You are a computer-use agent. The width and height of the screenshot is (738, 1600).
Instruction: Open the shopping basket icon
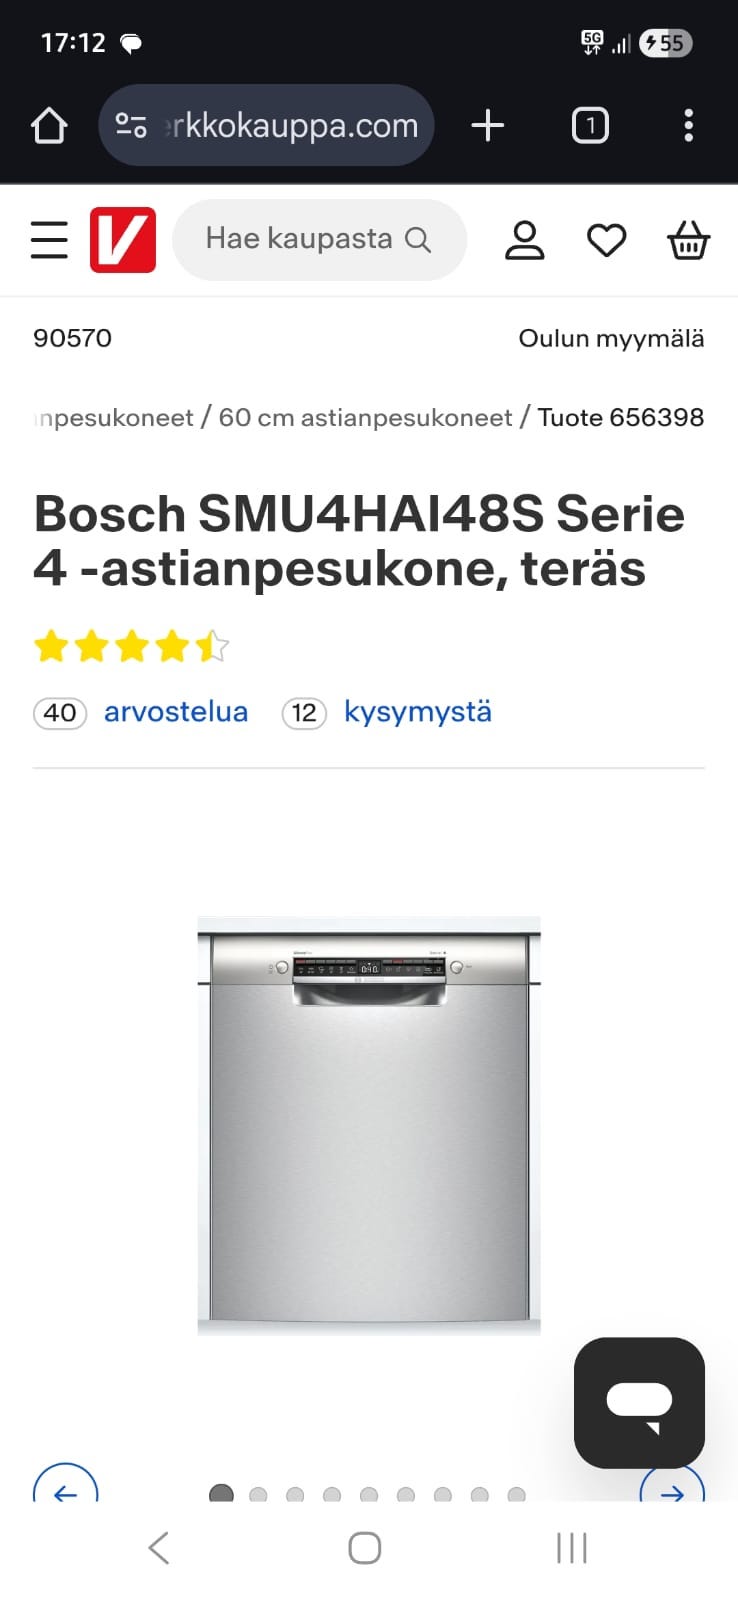tap(688, 240)
